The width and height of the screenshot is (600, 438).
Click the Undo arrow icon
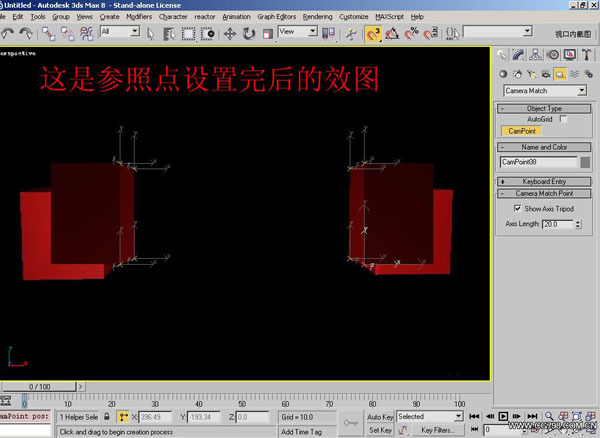click(x=7, y=34)
